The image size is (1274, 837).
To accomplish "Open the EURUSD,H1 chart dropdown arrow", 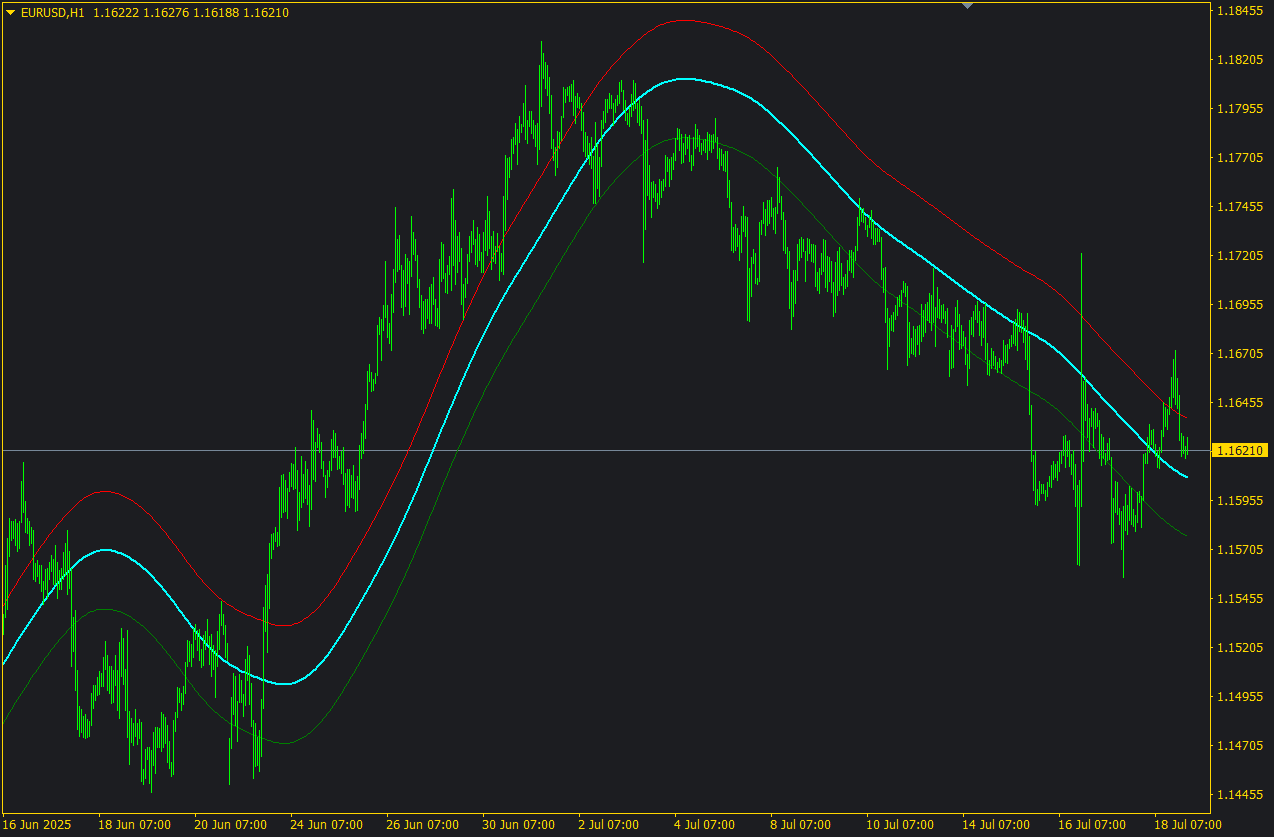I will 11,13.
